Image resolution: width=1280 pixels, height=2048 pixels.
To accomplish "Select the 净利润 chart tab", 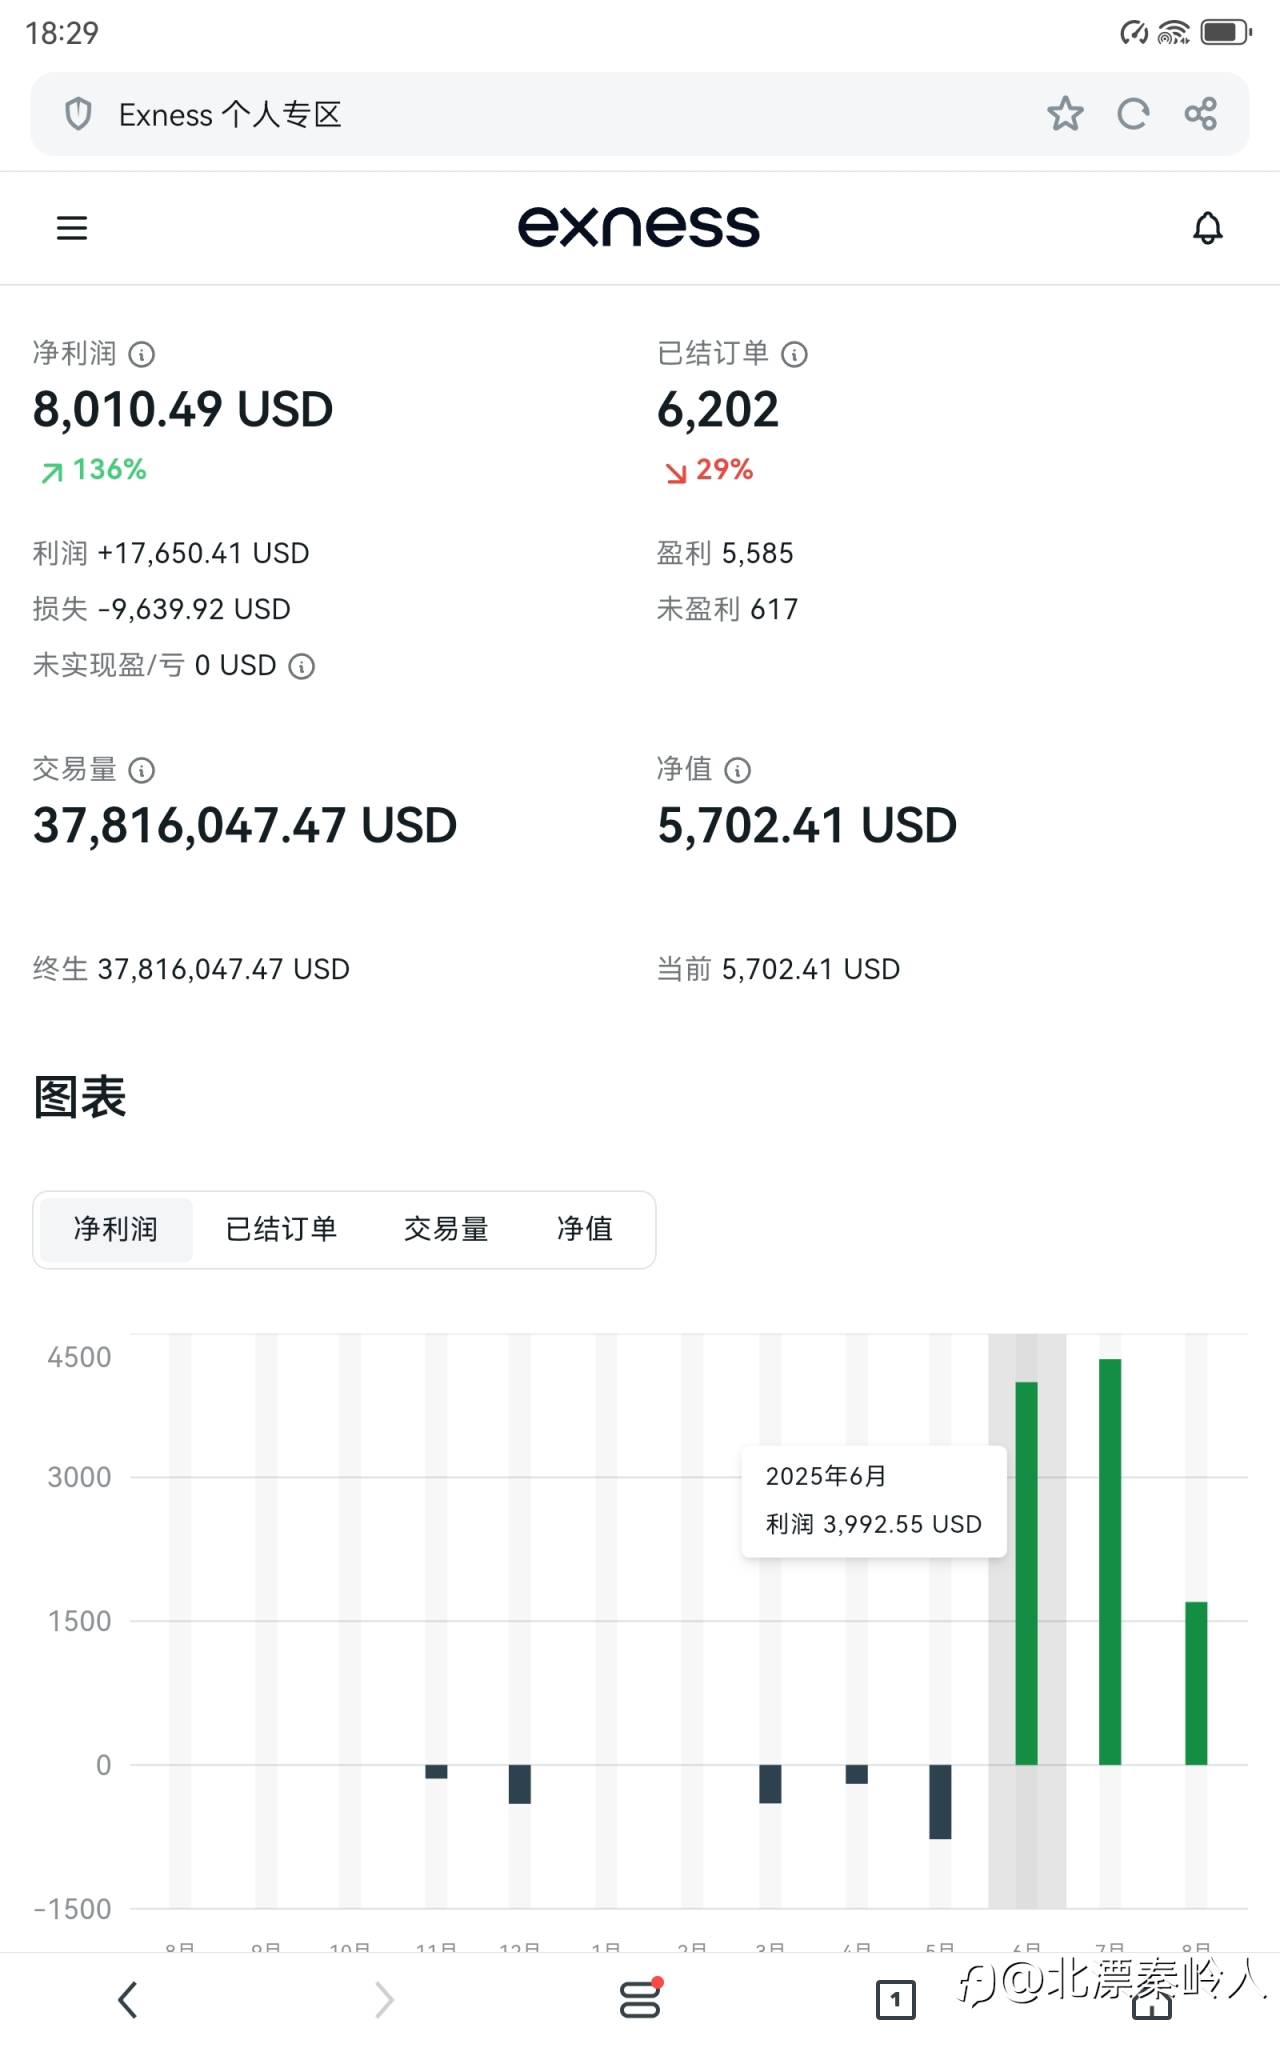I will point(116,1229).
